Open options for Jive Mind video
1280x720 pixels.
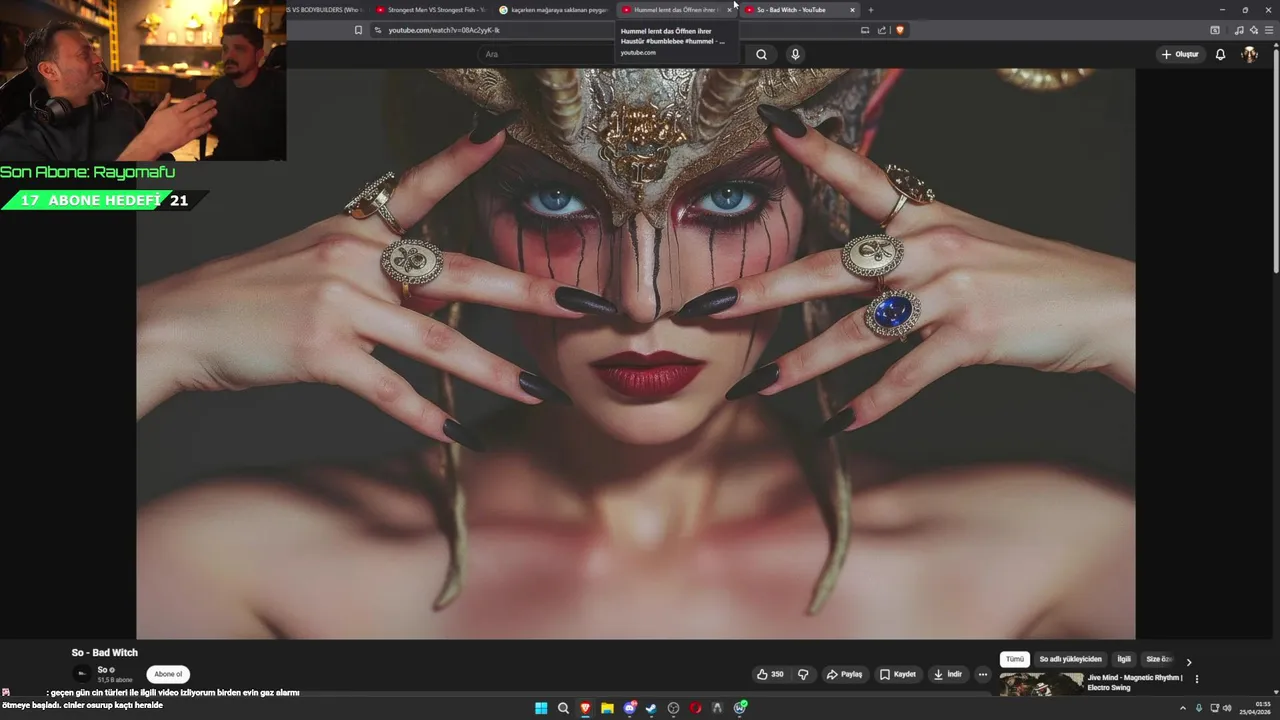point(1197,679)
